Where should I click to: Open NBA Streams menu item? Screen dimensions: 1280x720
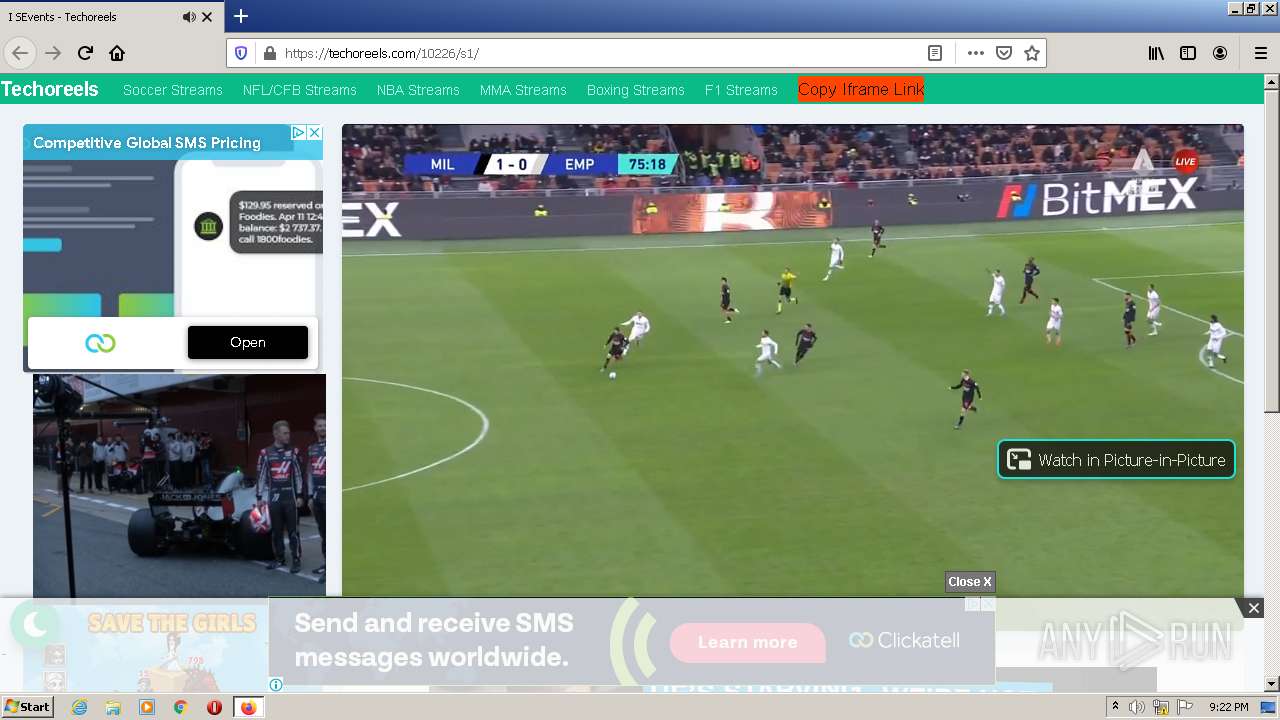pos(418,90)
